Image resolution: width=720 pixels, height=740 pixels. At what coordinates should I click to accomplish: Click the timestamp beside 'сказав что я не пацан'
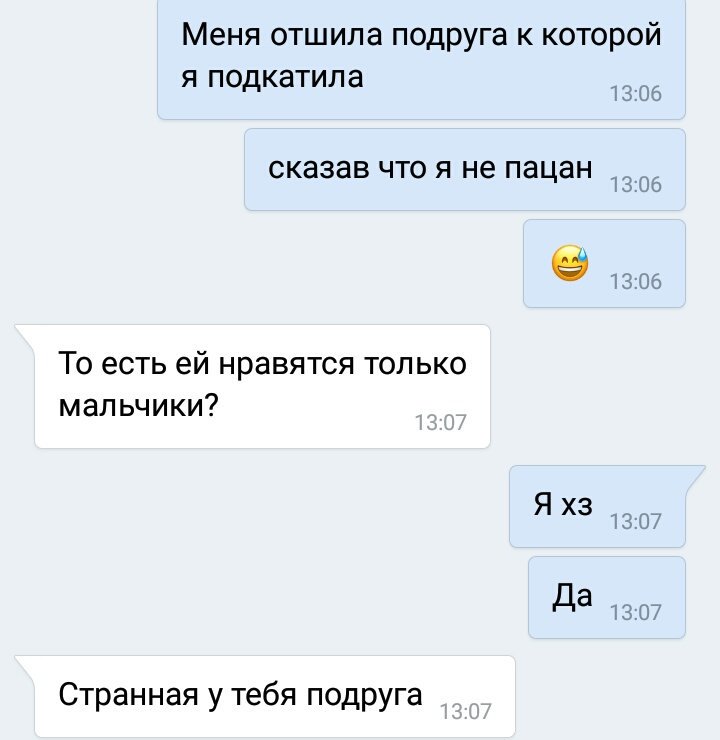click(636, 185)
